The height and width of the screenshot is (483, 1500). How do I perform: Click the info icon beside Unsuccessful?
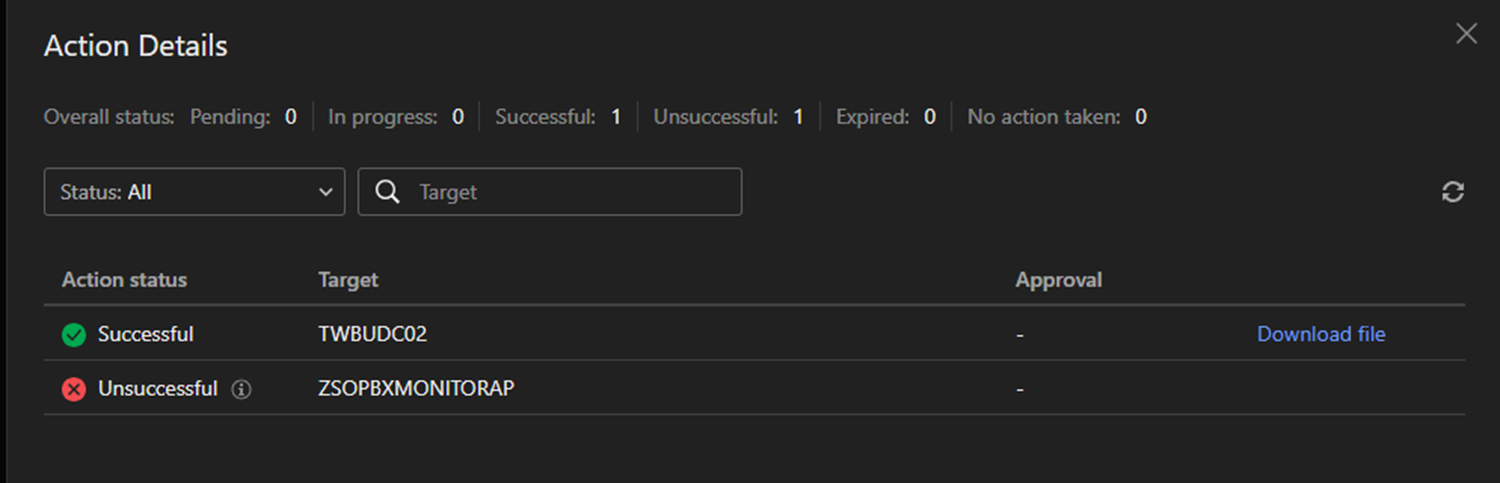[x=241, y=389]
